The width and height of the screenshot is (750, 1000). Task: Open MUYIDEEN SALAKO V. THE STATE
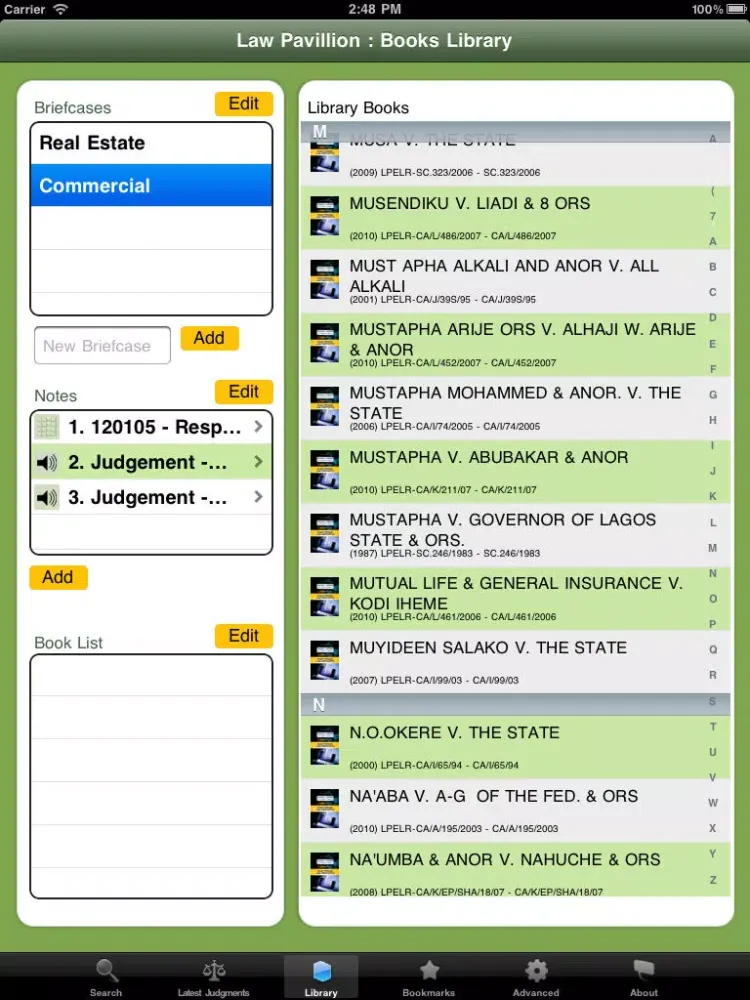tap(514, 661)
